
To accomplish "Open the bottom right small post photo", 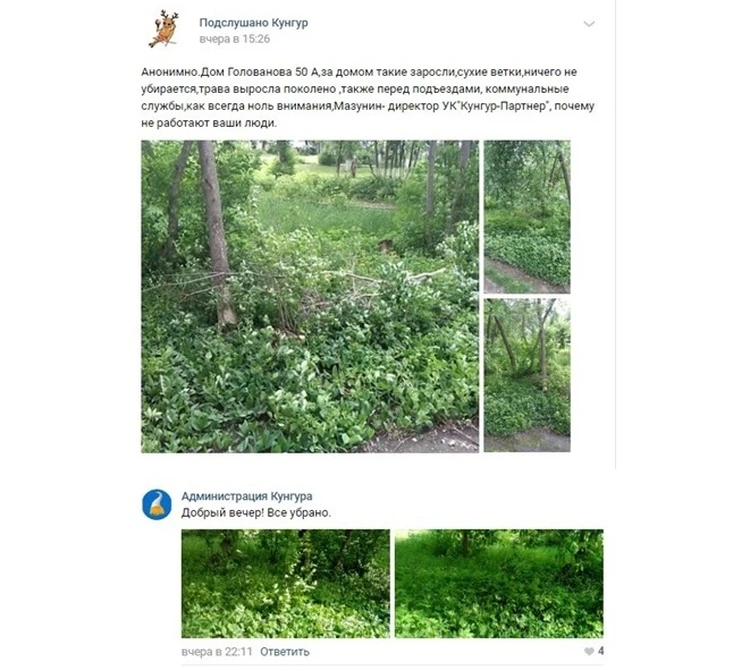I will 527,375.
